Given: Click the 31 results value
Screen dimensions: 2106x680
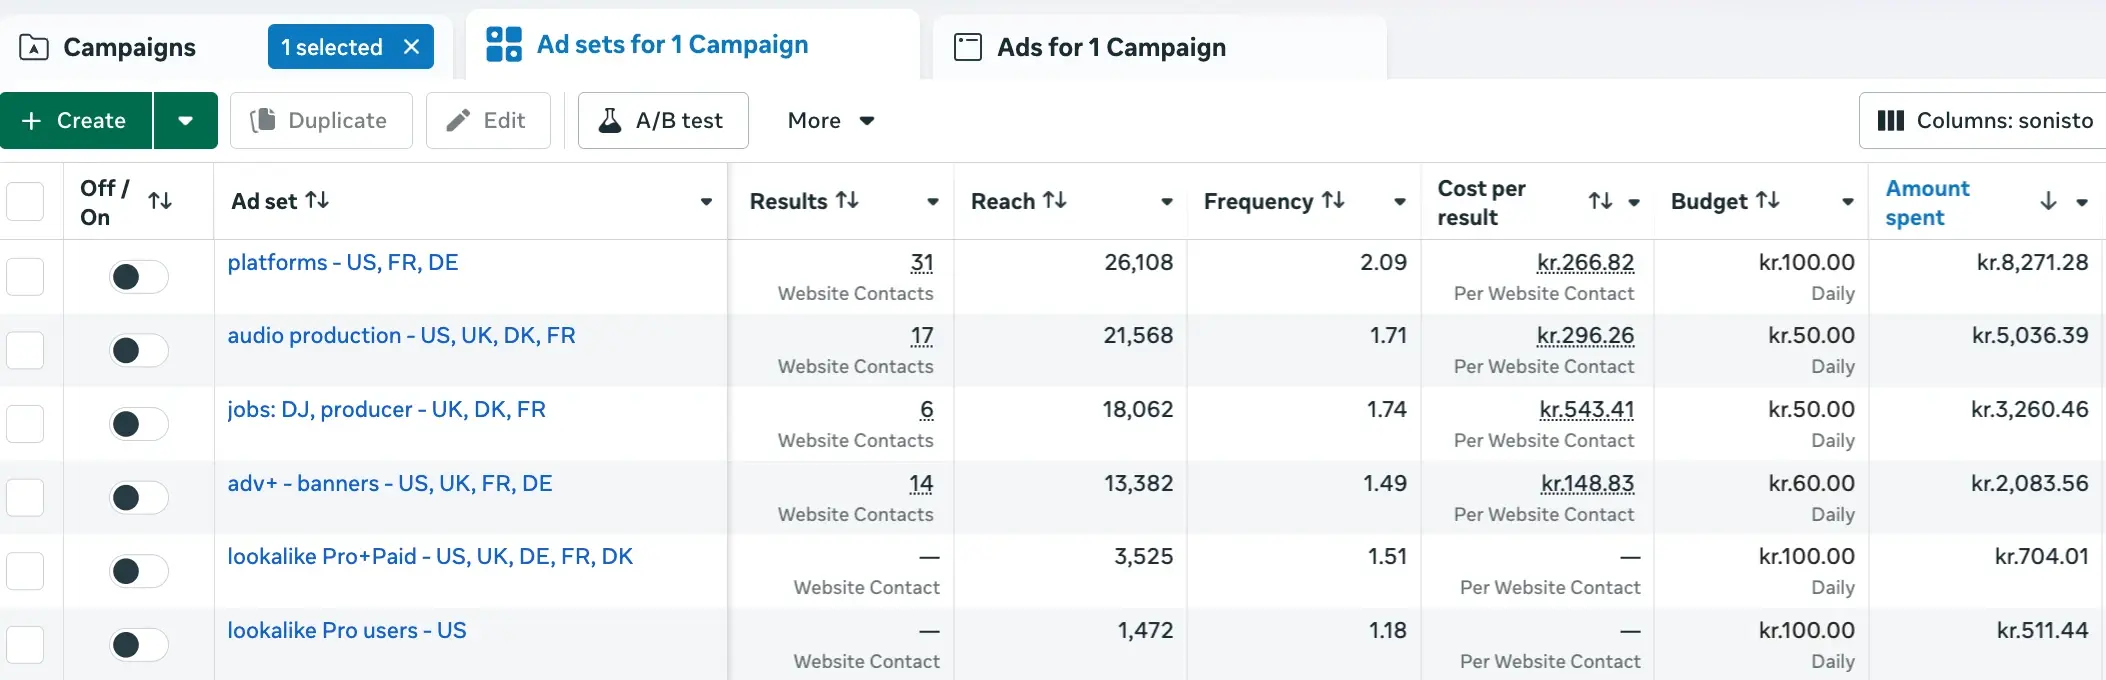Looking at the screenshot, I should coord(922,263).
